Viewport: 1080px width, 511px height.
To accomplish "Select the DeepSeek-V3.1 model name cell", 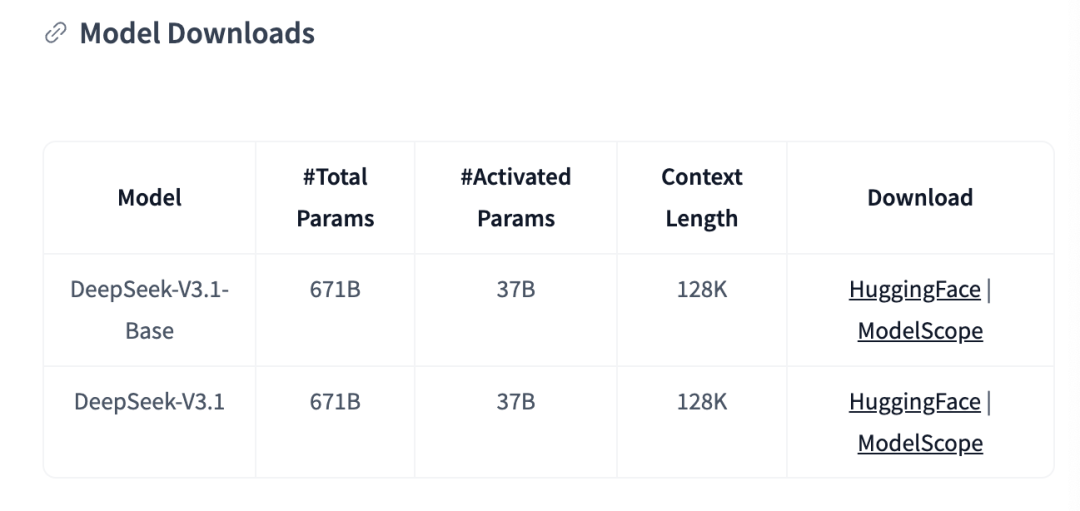I will pyautogui.click(x=149, y=402).
